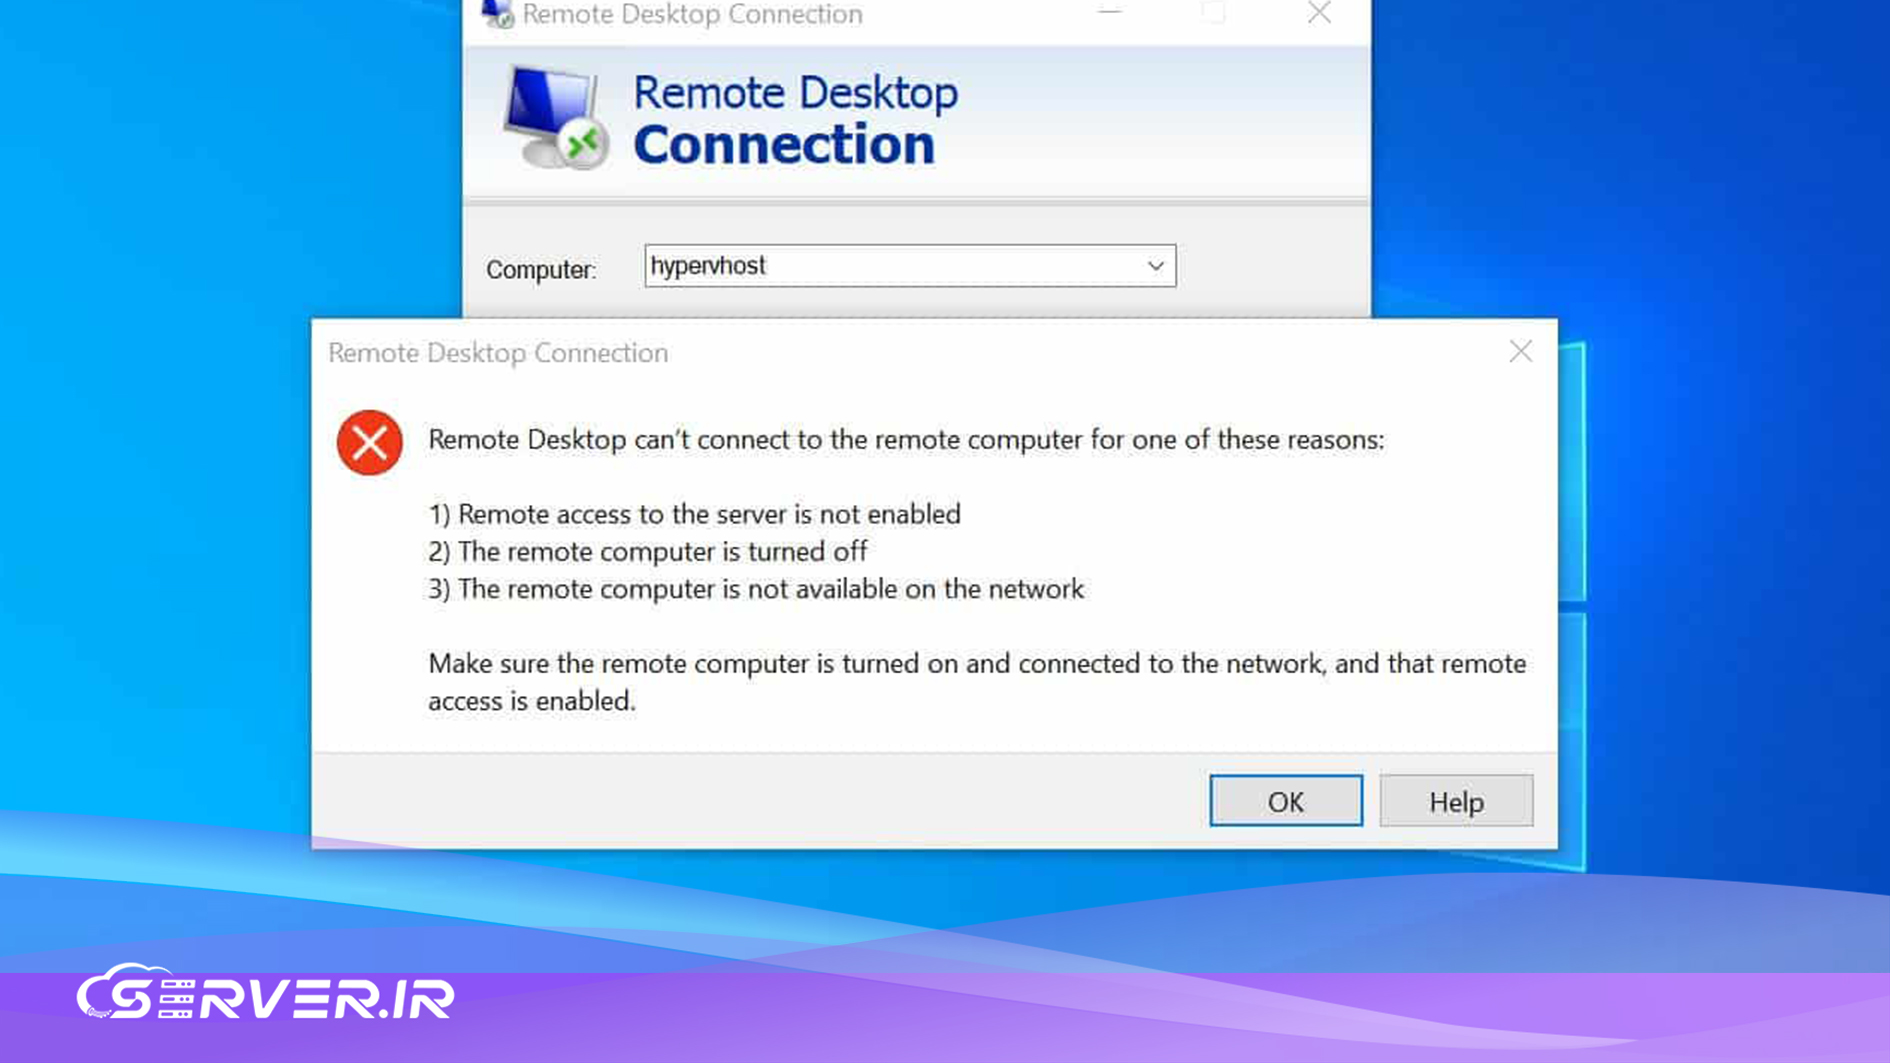Click the reason '2) The remote computer is turned off'
Viewport: 1890px width, 1063px height.
(x=647, y=551)
